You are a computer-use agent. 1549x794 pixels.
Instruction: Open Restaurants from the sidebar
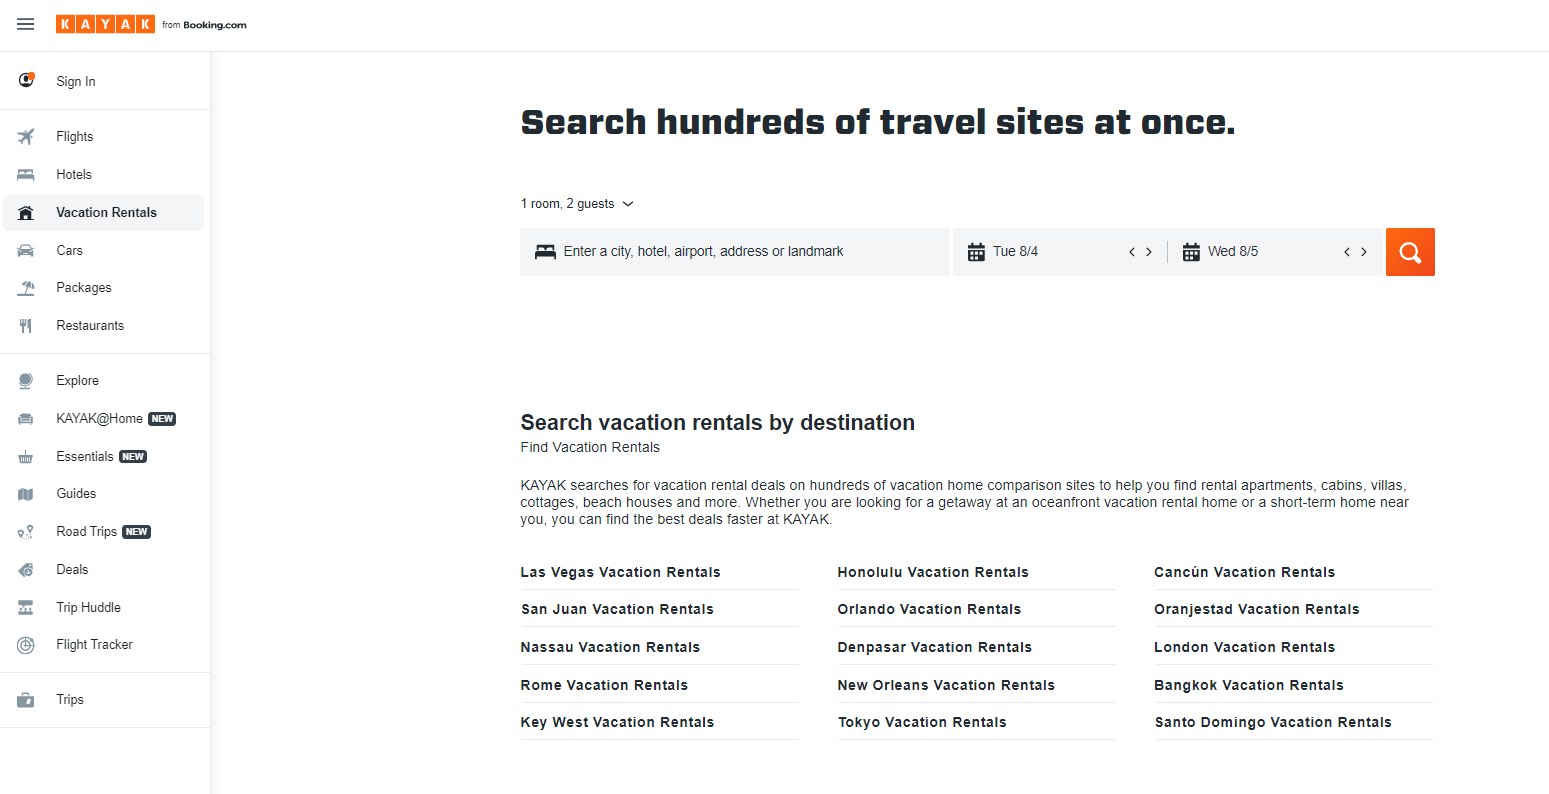(90, 325)
